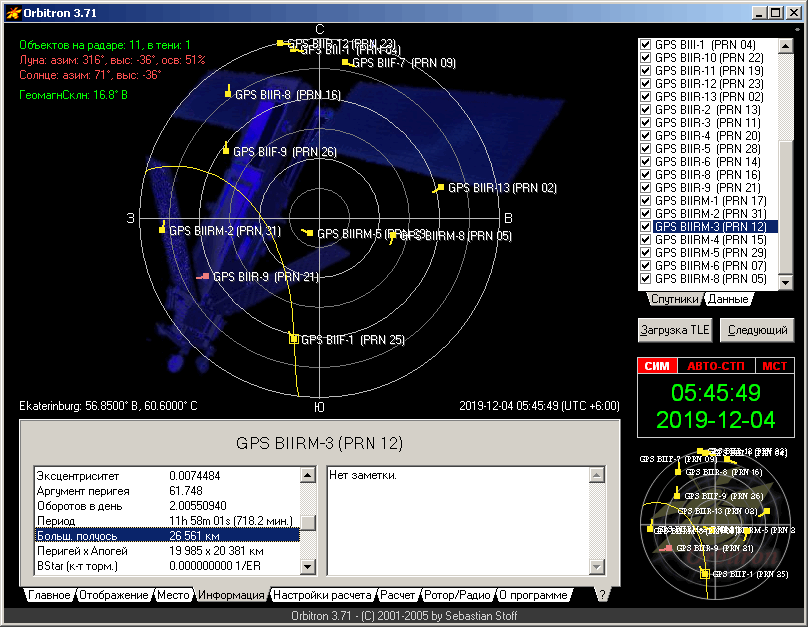This screenshot has height=627, width=808.
Task: Select the Аргумент перигея row
Action: point(167,490)
